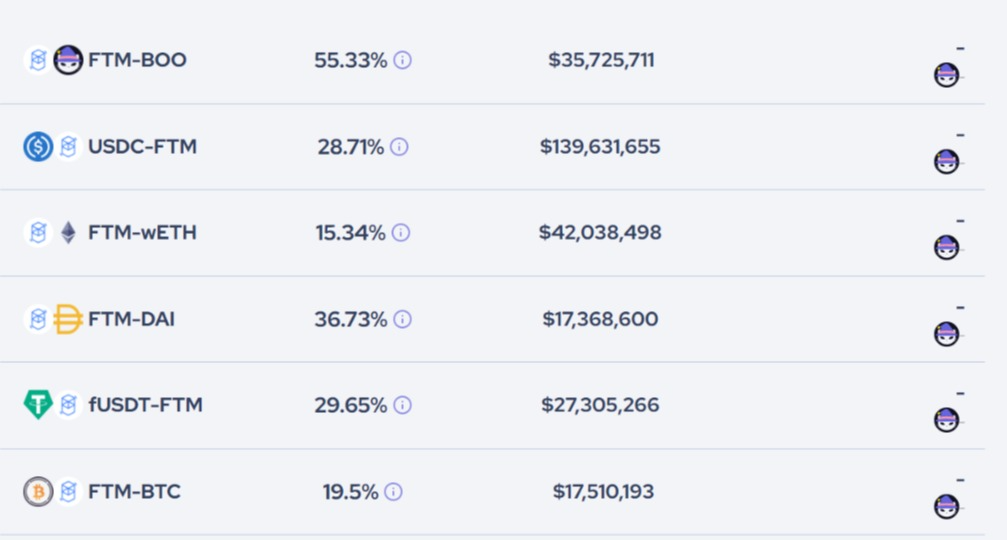Click the info icon next to 36.73%
The height and width of the screenshot is (540, 1007).
coord(402,319)
